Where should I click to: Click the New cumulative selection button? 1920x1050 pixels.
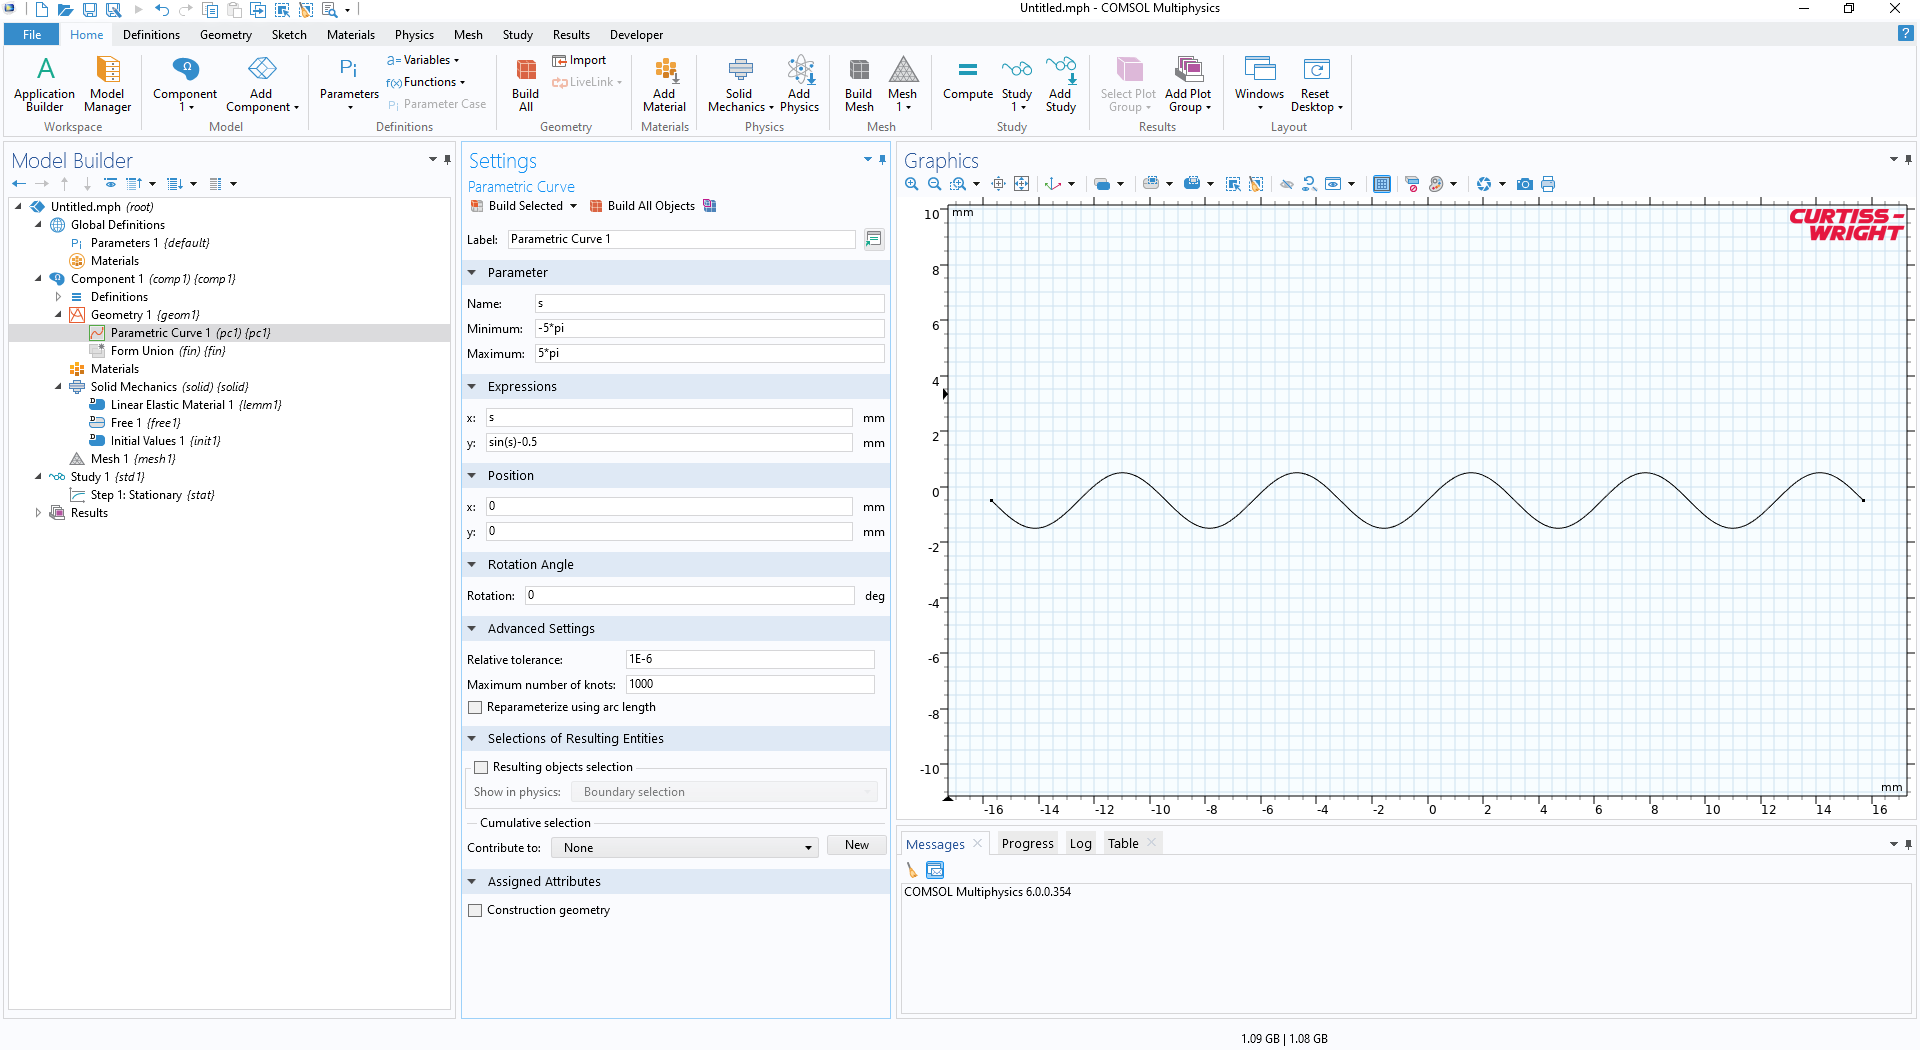coord(856,846)
